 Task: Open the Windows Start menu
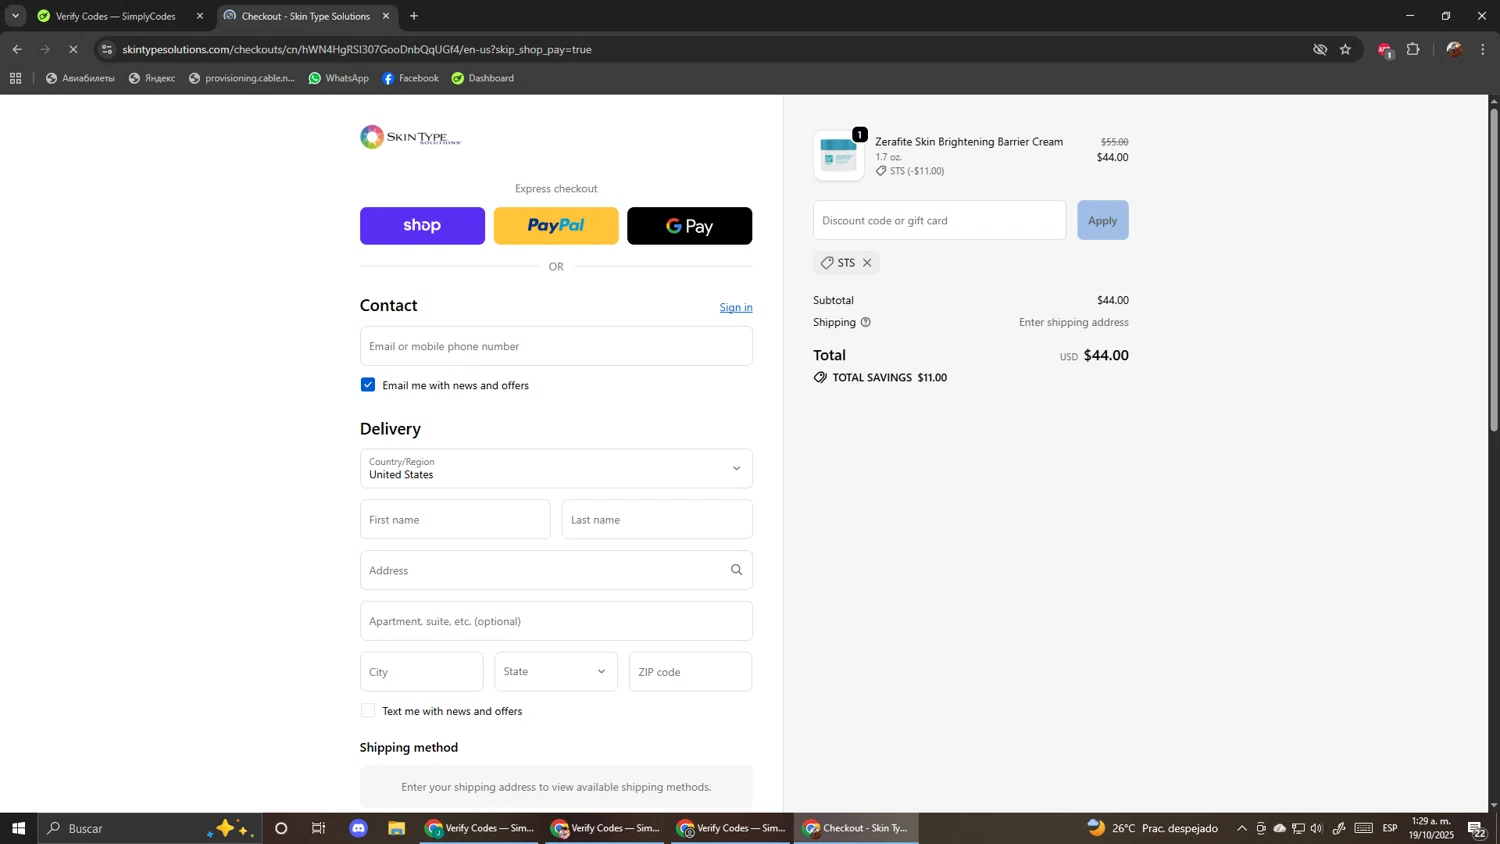18,828
